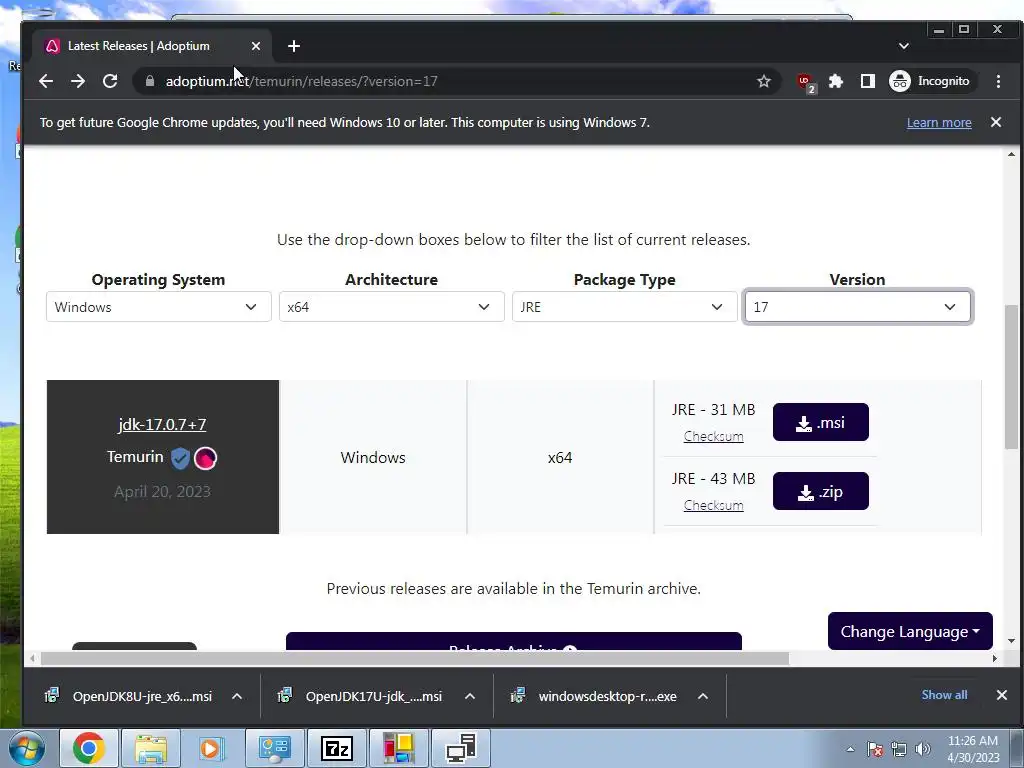Download the JRE .zip archive

[820, 491]
